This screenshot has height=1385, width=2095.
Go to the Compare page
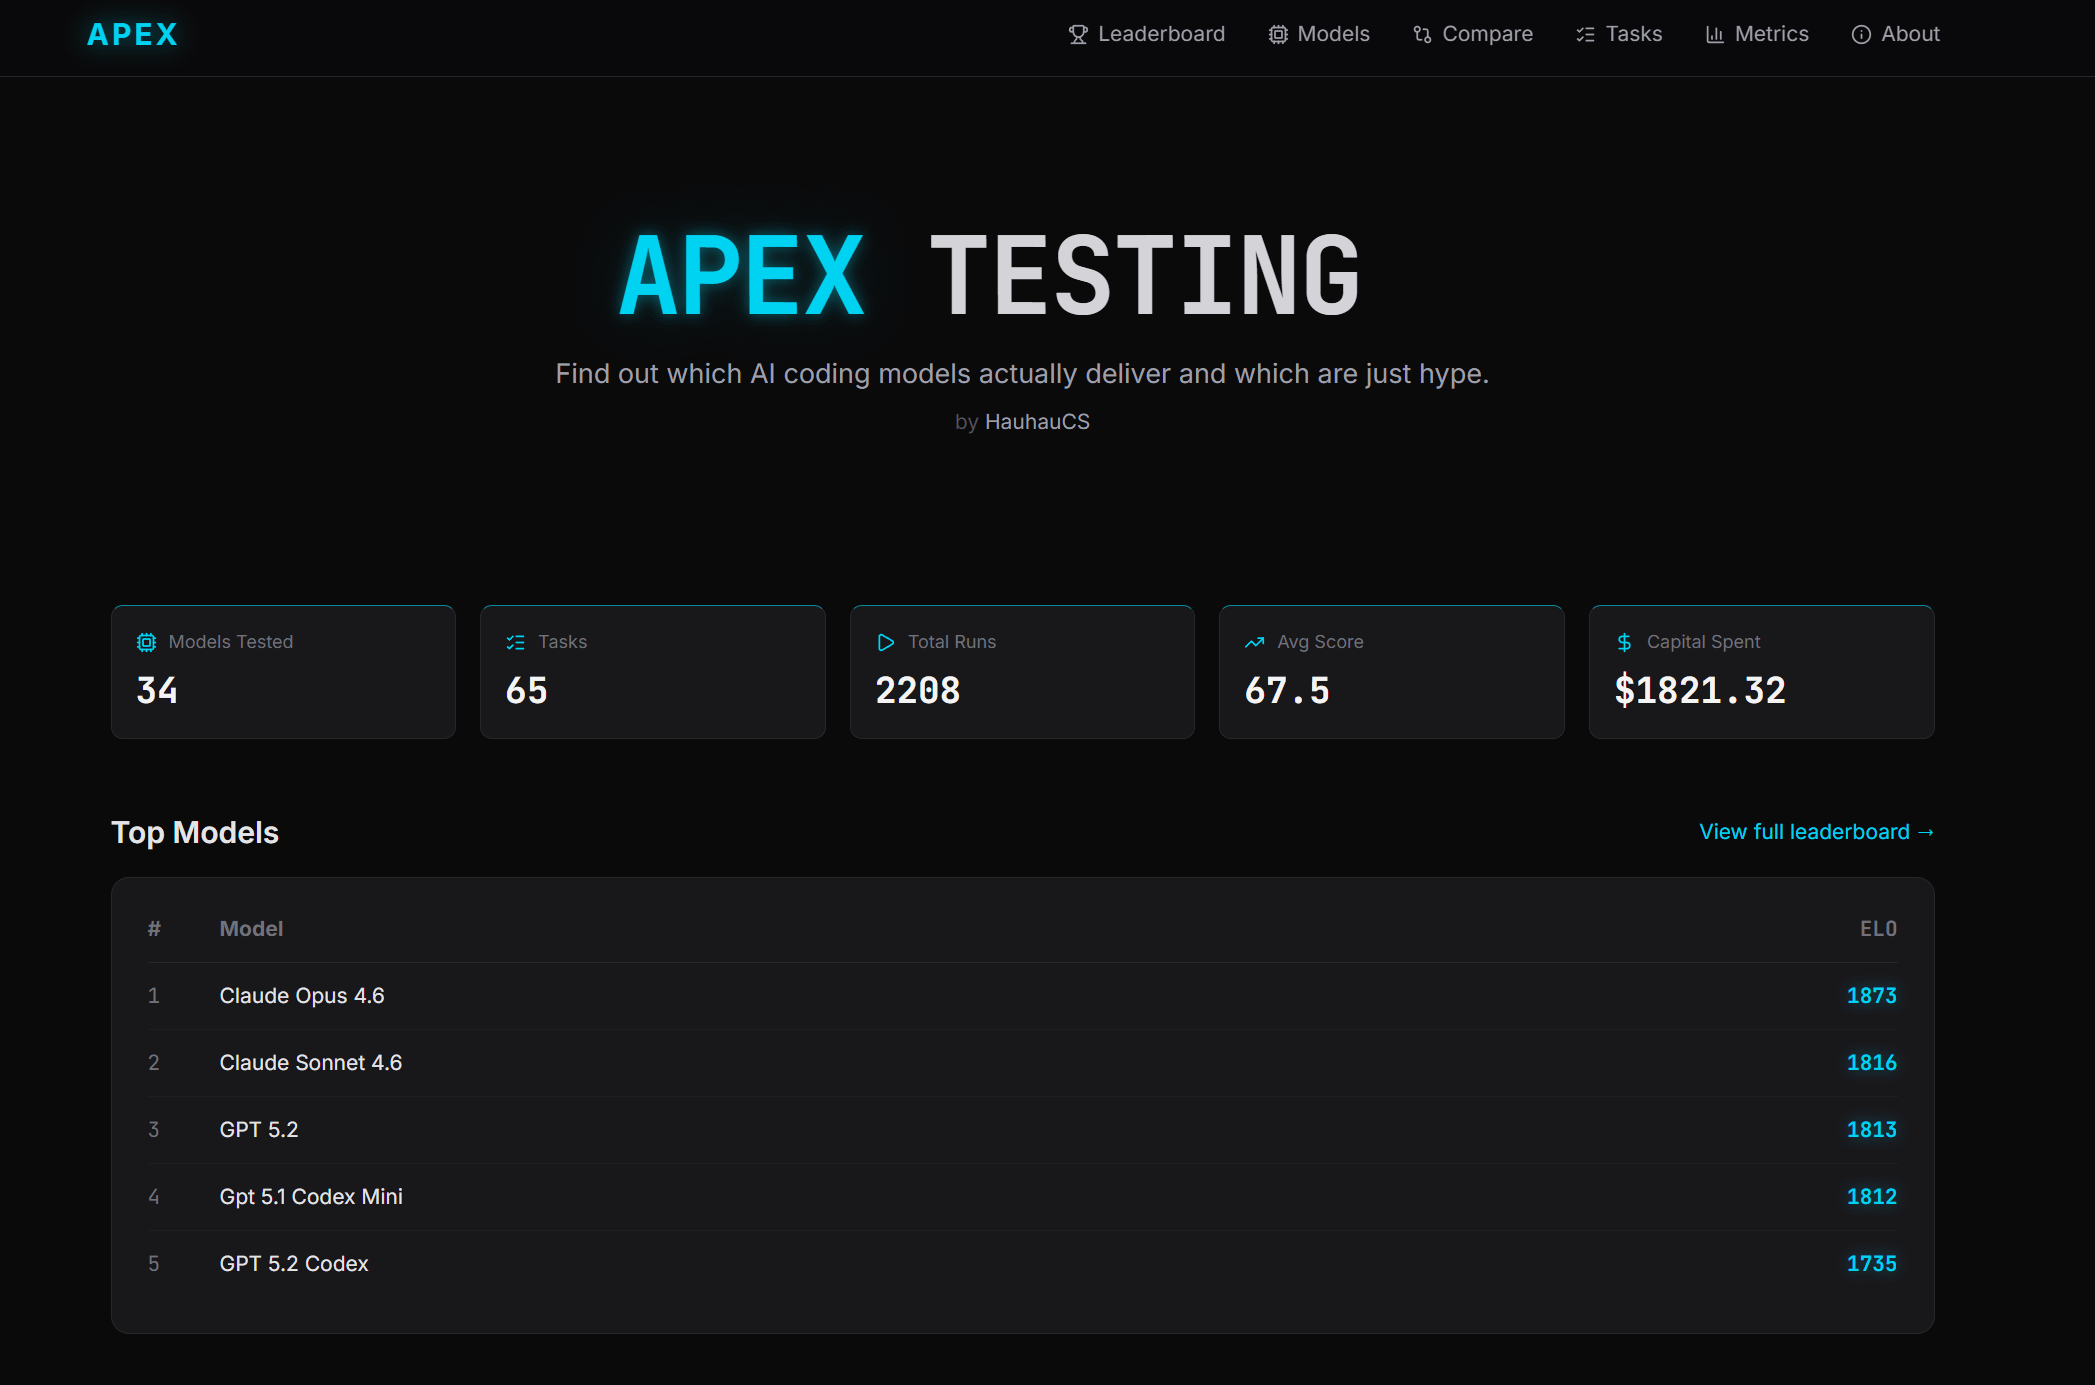(x=1486, y=34)
